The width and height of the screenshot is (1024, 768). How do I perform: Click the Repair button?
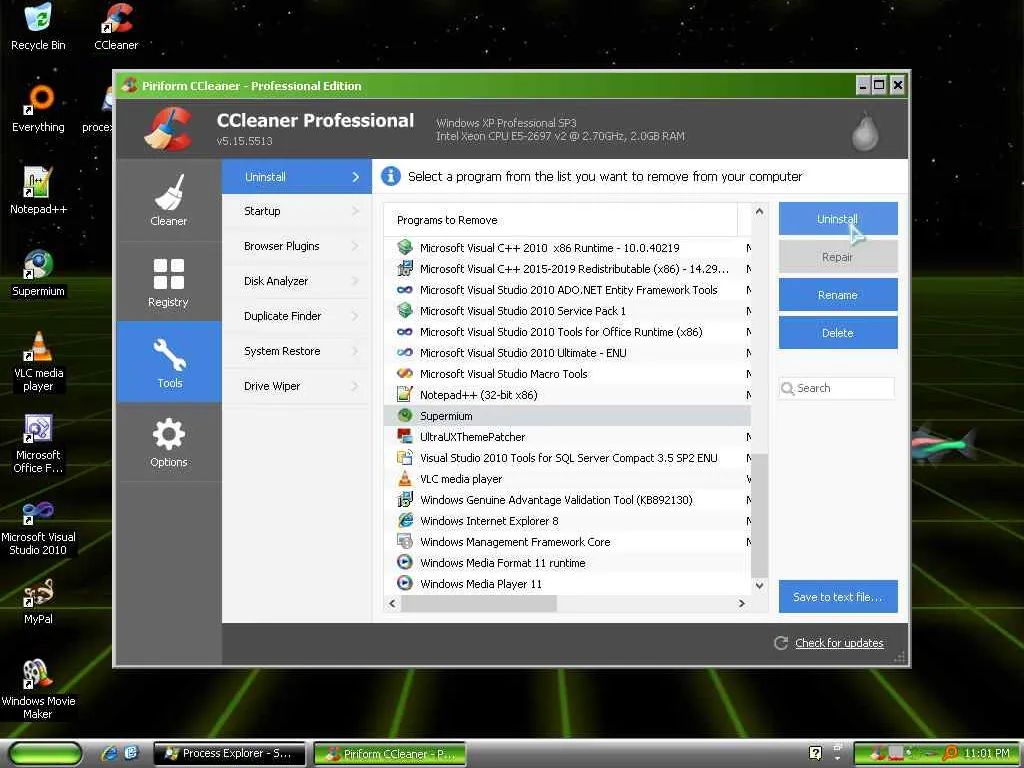tap(838, 257)
